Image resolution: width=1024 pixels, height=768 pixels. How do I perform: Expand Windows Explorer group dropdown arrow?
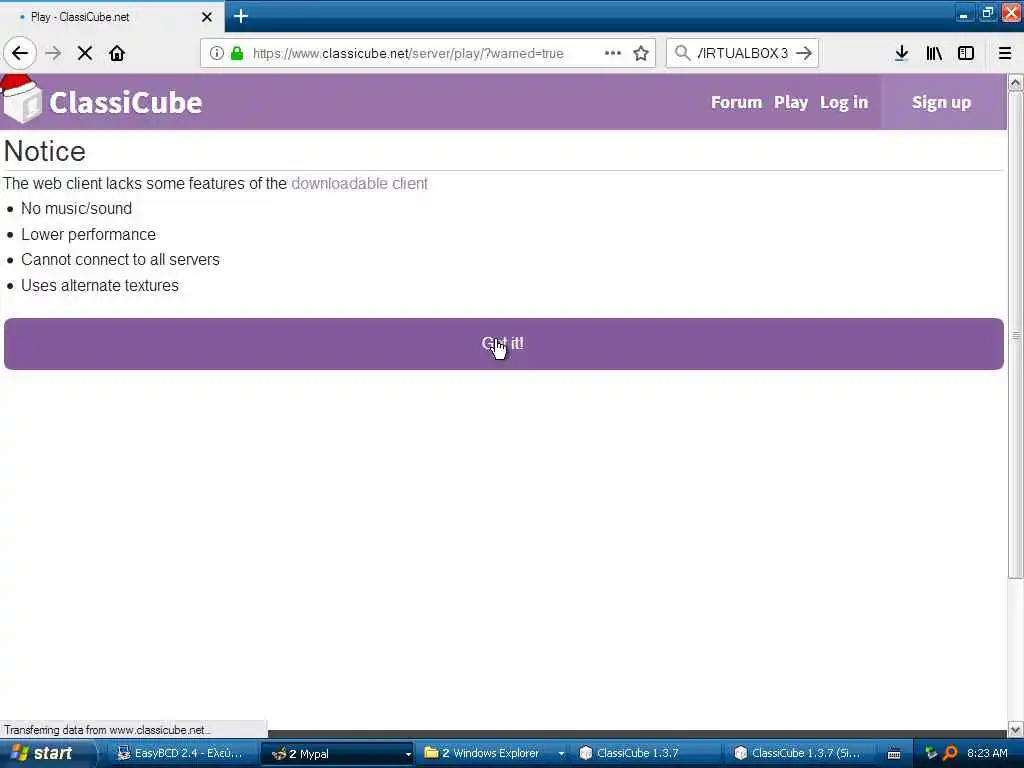(561, 754)
